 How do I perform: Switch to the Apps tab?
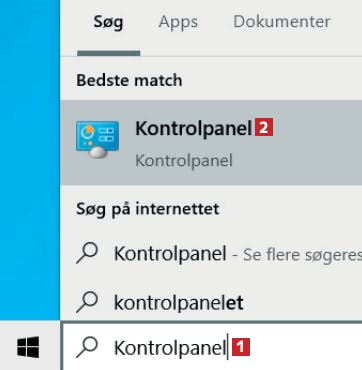click(x=178, y=22)
